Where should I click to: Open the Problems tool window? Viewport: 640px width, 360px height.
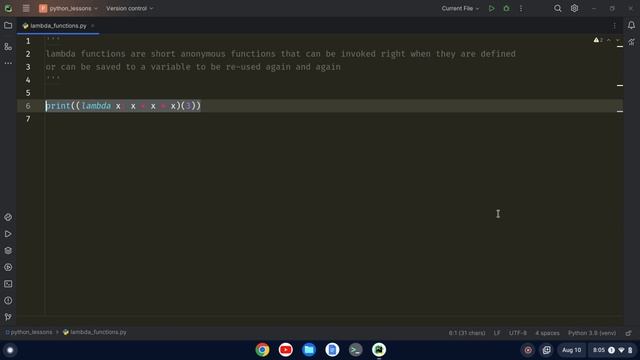(8, 300)
